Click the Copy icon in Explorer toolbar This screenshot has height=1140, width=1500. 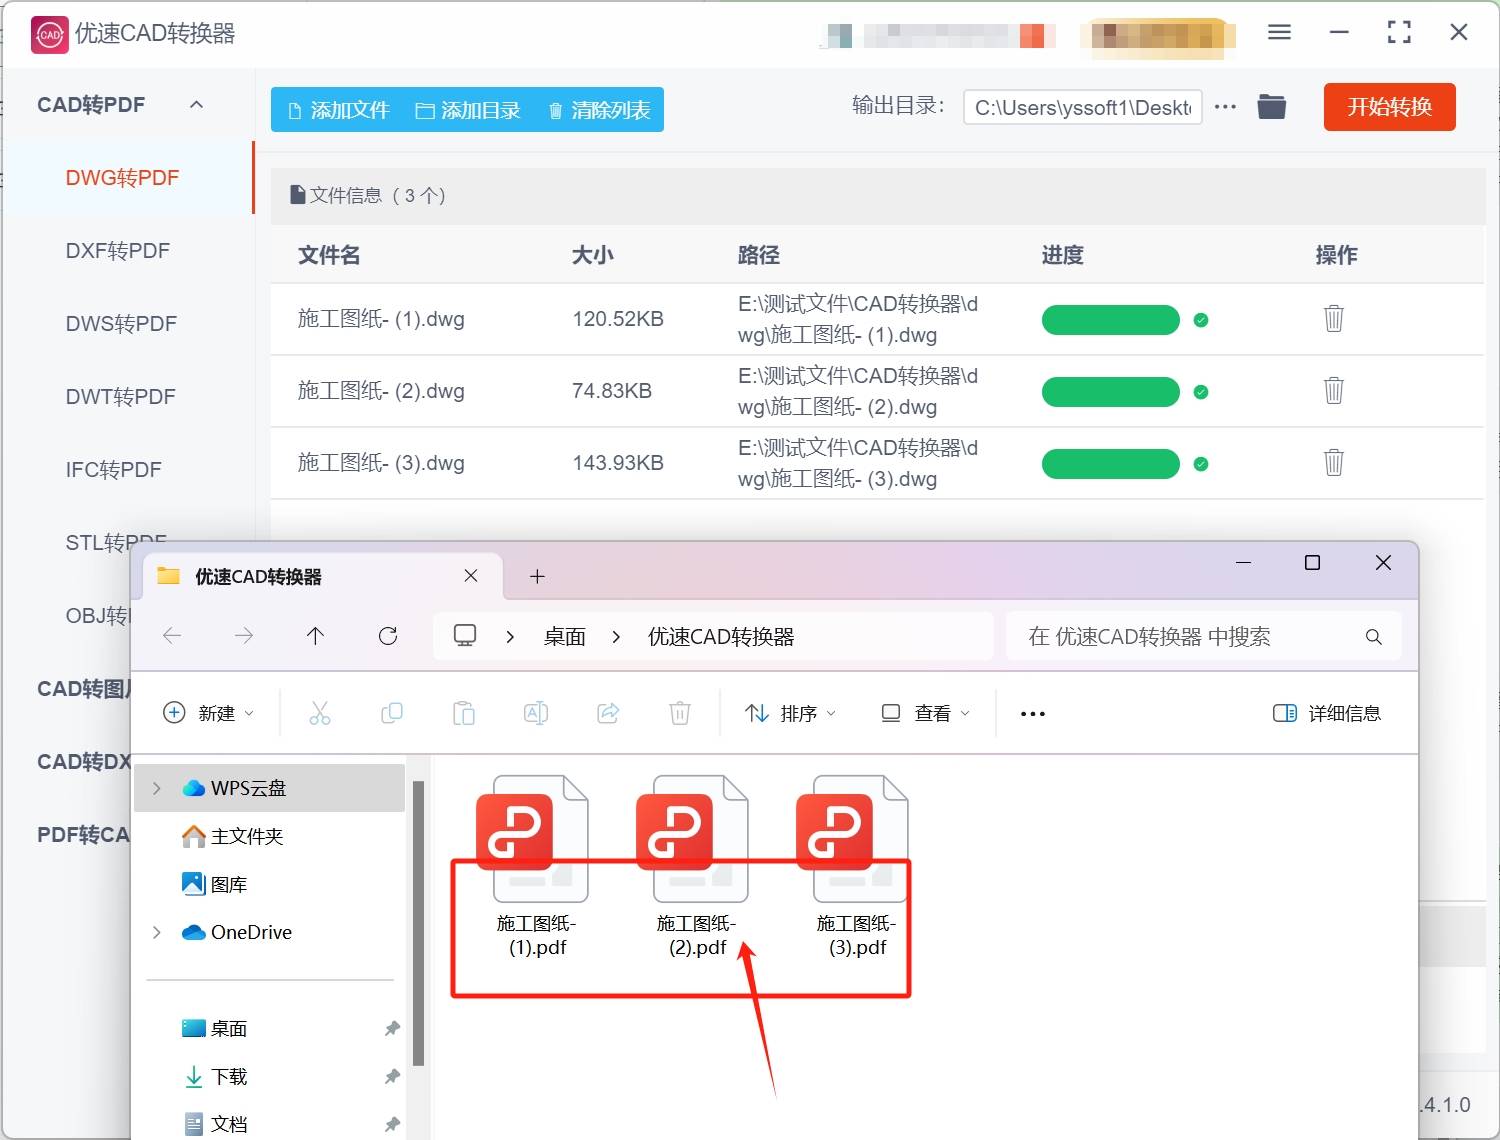click(392, 713)
